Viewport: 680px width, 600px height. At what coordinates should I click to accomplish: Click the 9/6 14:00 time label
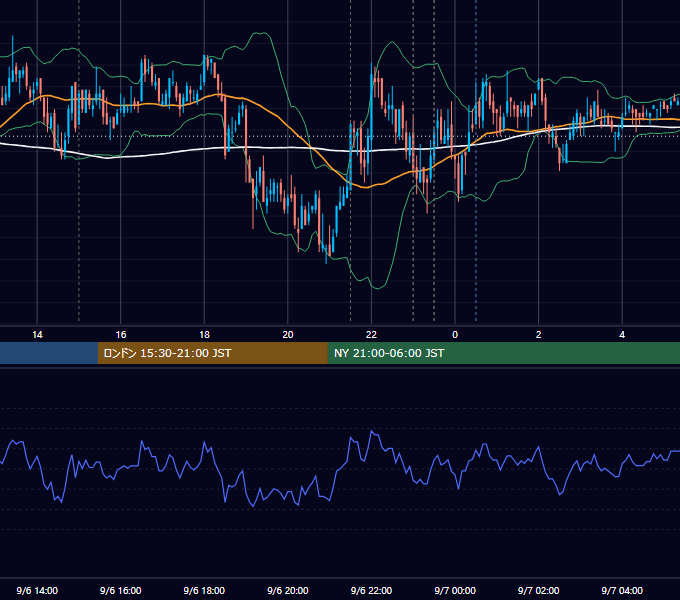point(37,590)
